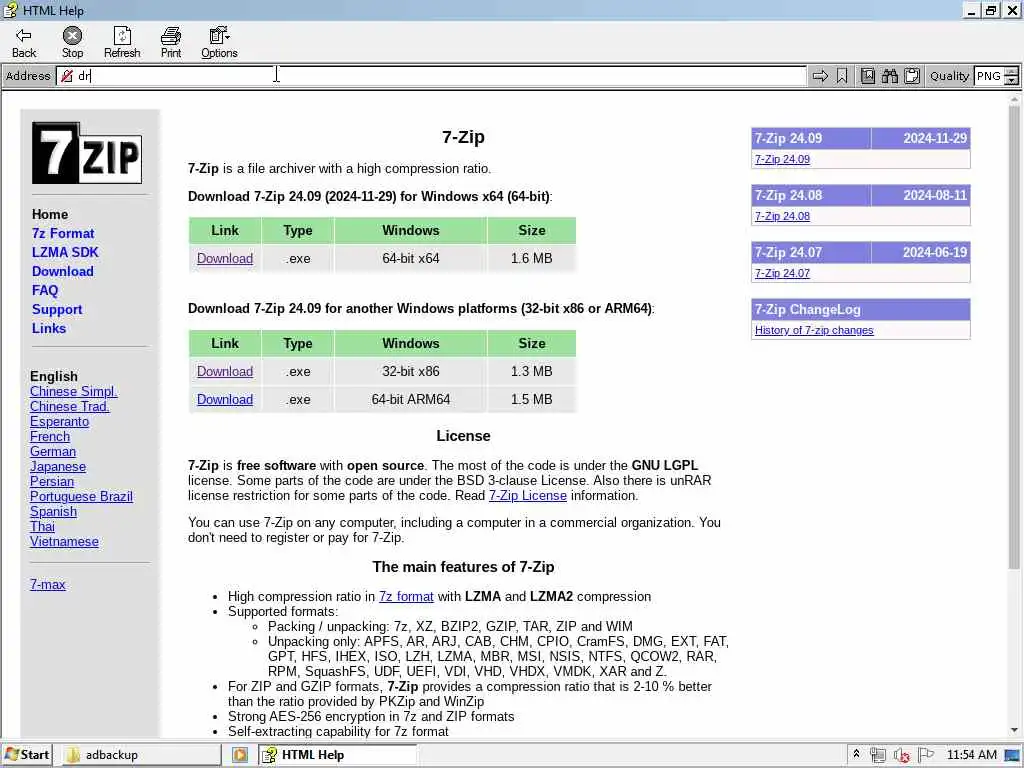
Task: Click the Back toolbar button
Action: [24, 42]
